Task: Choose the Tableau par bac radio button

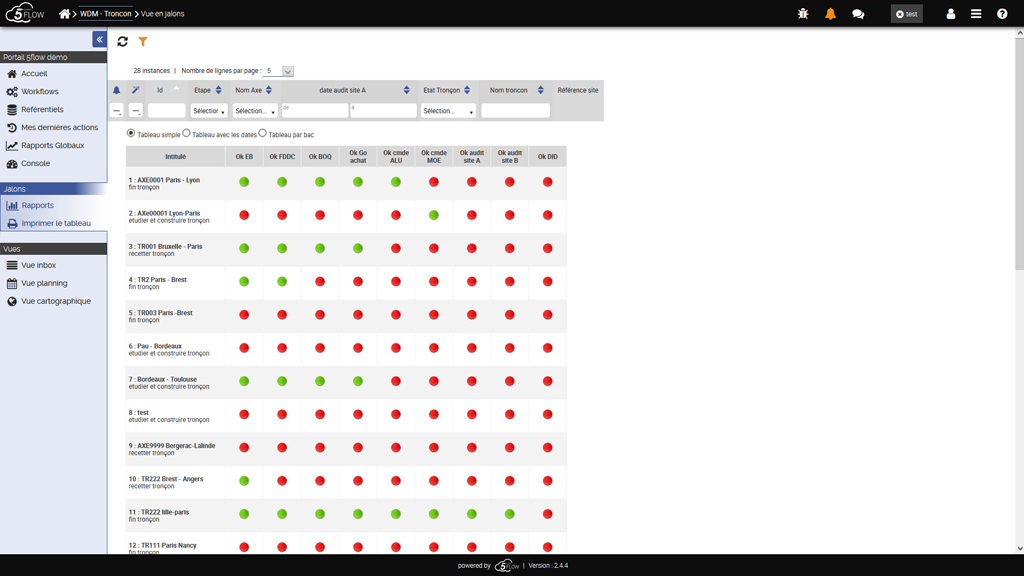Action: pyautogui.click(x=263, y=133)
